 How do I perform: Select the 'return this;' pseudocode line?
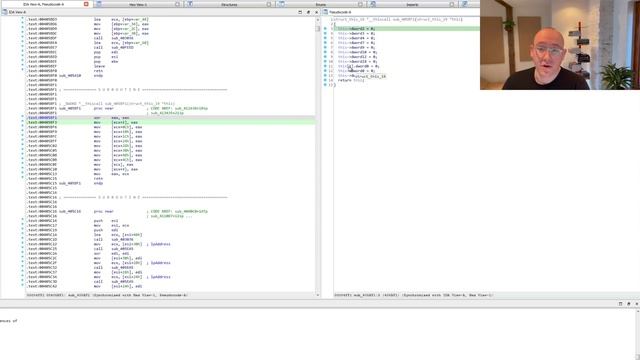[351, 80]
